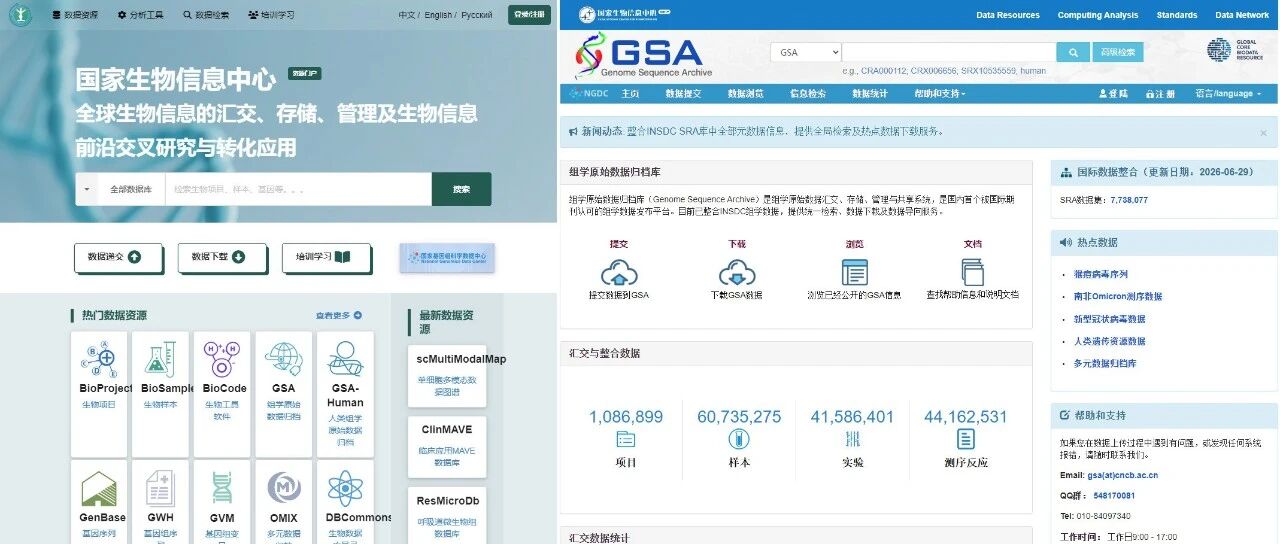
Task: Open the DBCommons atom icon
Action: tap(344, 488)
